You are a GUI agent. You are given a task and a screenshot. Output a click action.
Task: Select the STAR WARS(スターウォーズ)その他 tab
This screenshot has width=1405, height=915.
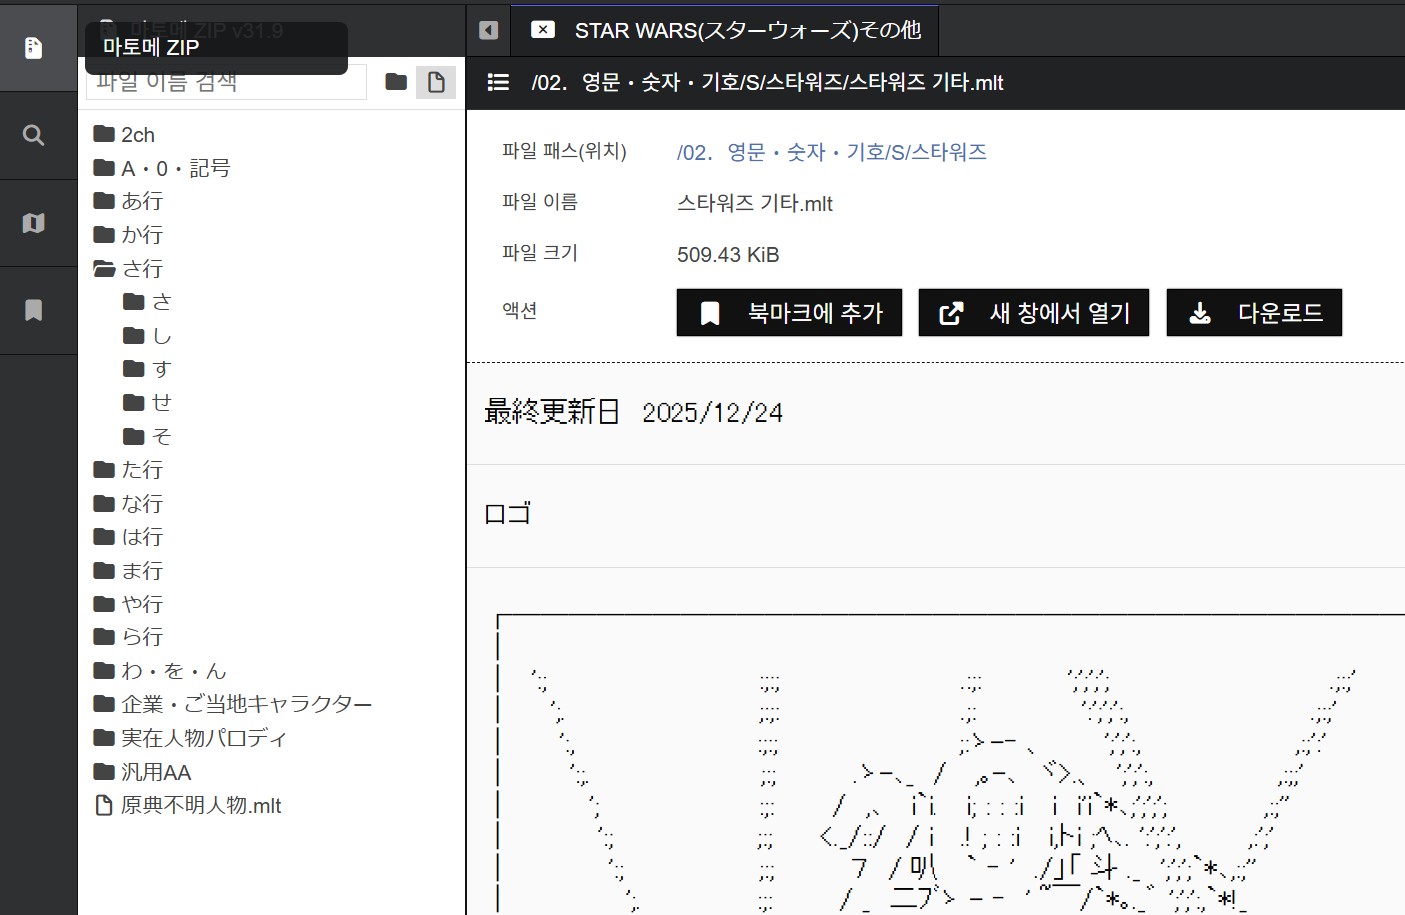pyautogui.click(x=747, y=30)
